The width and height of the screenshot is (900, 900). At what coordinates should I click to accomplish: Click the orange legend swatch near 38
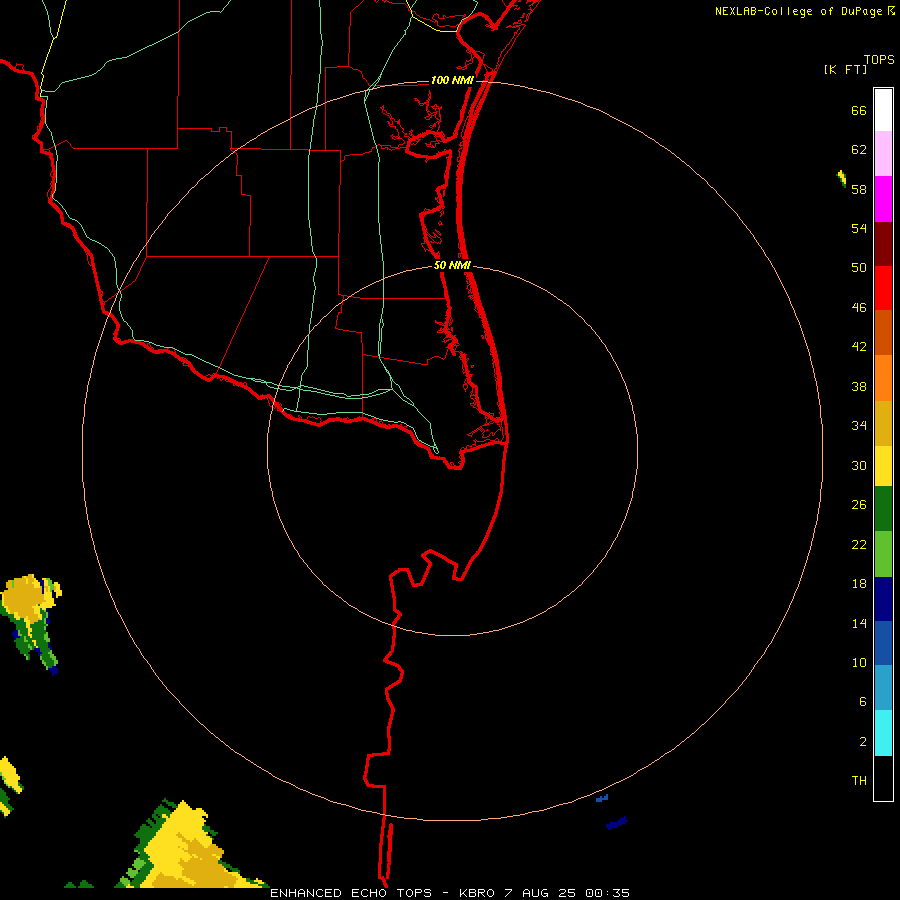coord(883,378)
